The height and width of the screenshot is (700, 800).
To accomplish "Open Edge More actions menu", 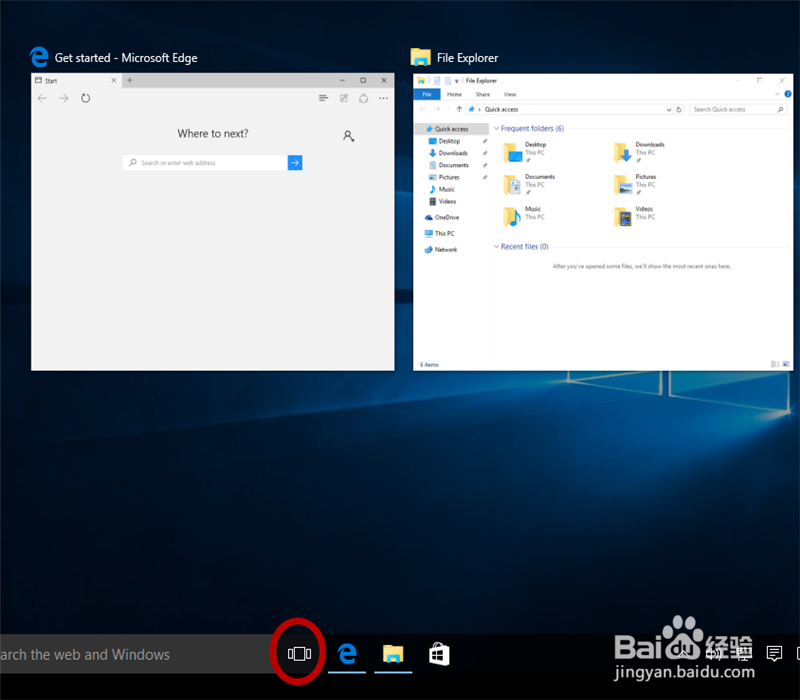I will pyautogui.click(x=384, y=98).
